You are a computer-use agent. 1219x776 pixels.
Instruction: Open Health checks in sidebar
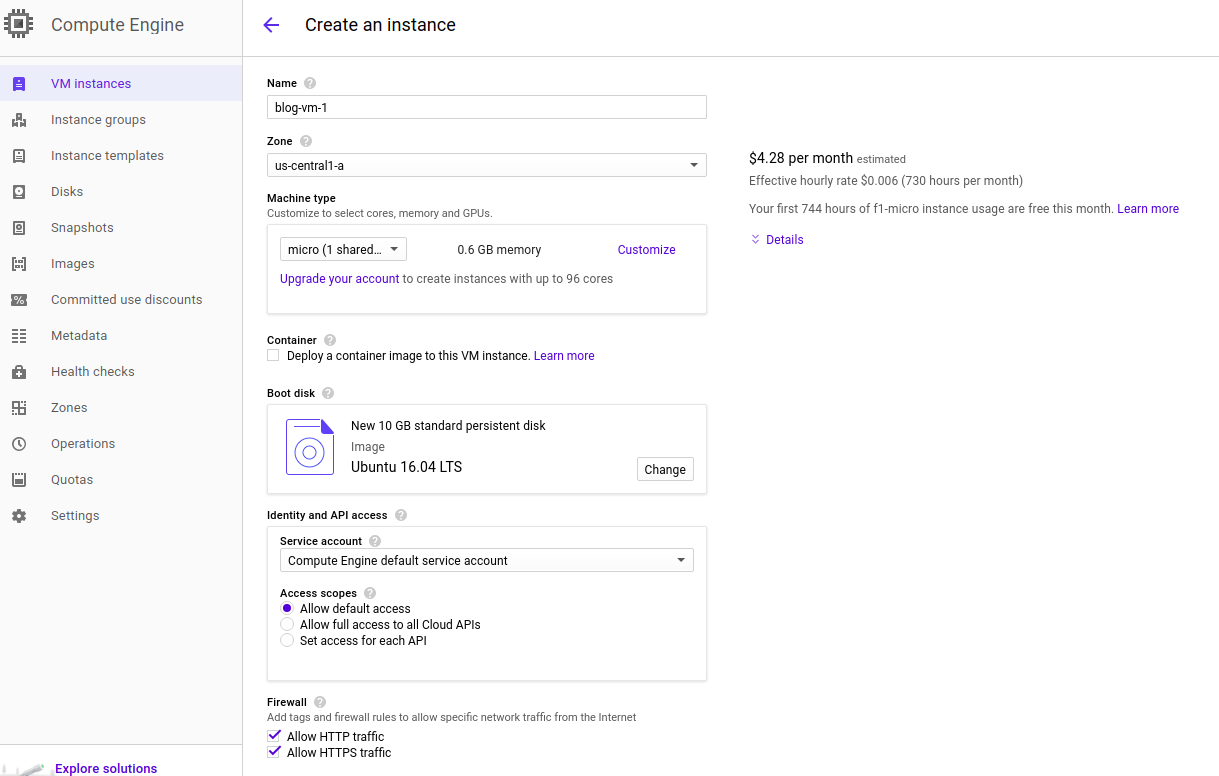tap(121, 372)
